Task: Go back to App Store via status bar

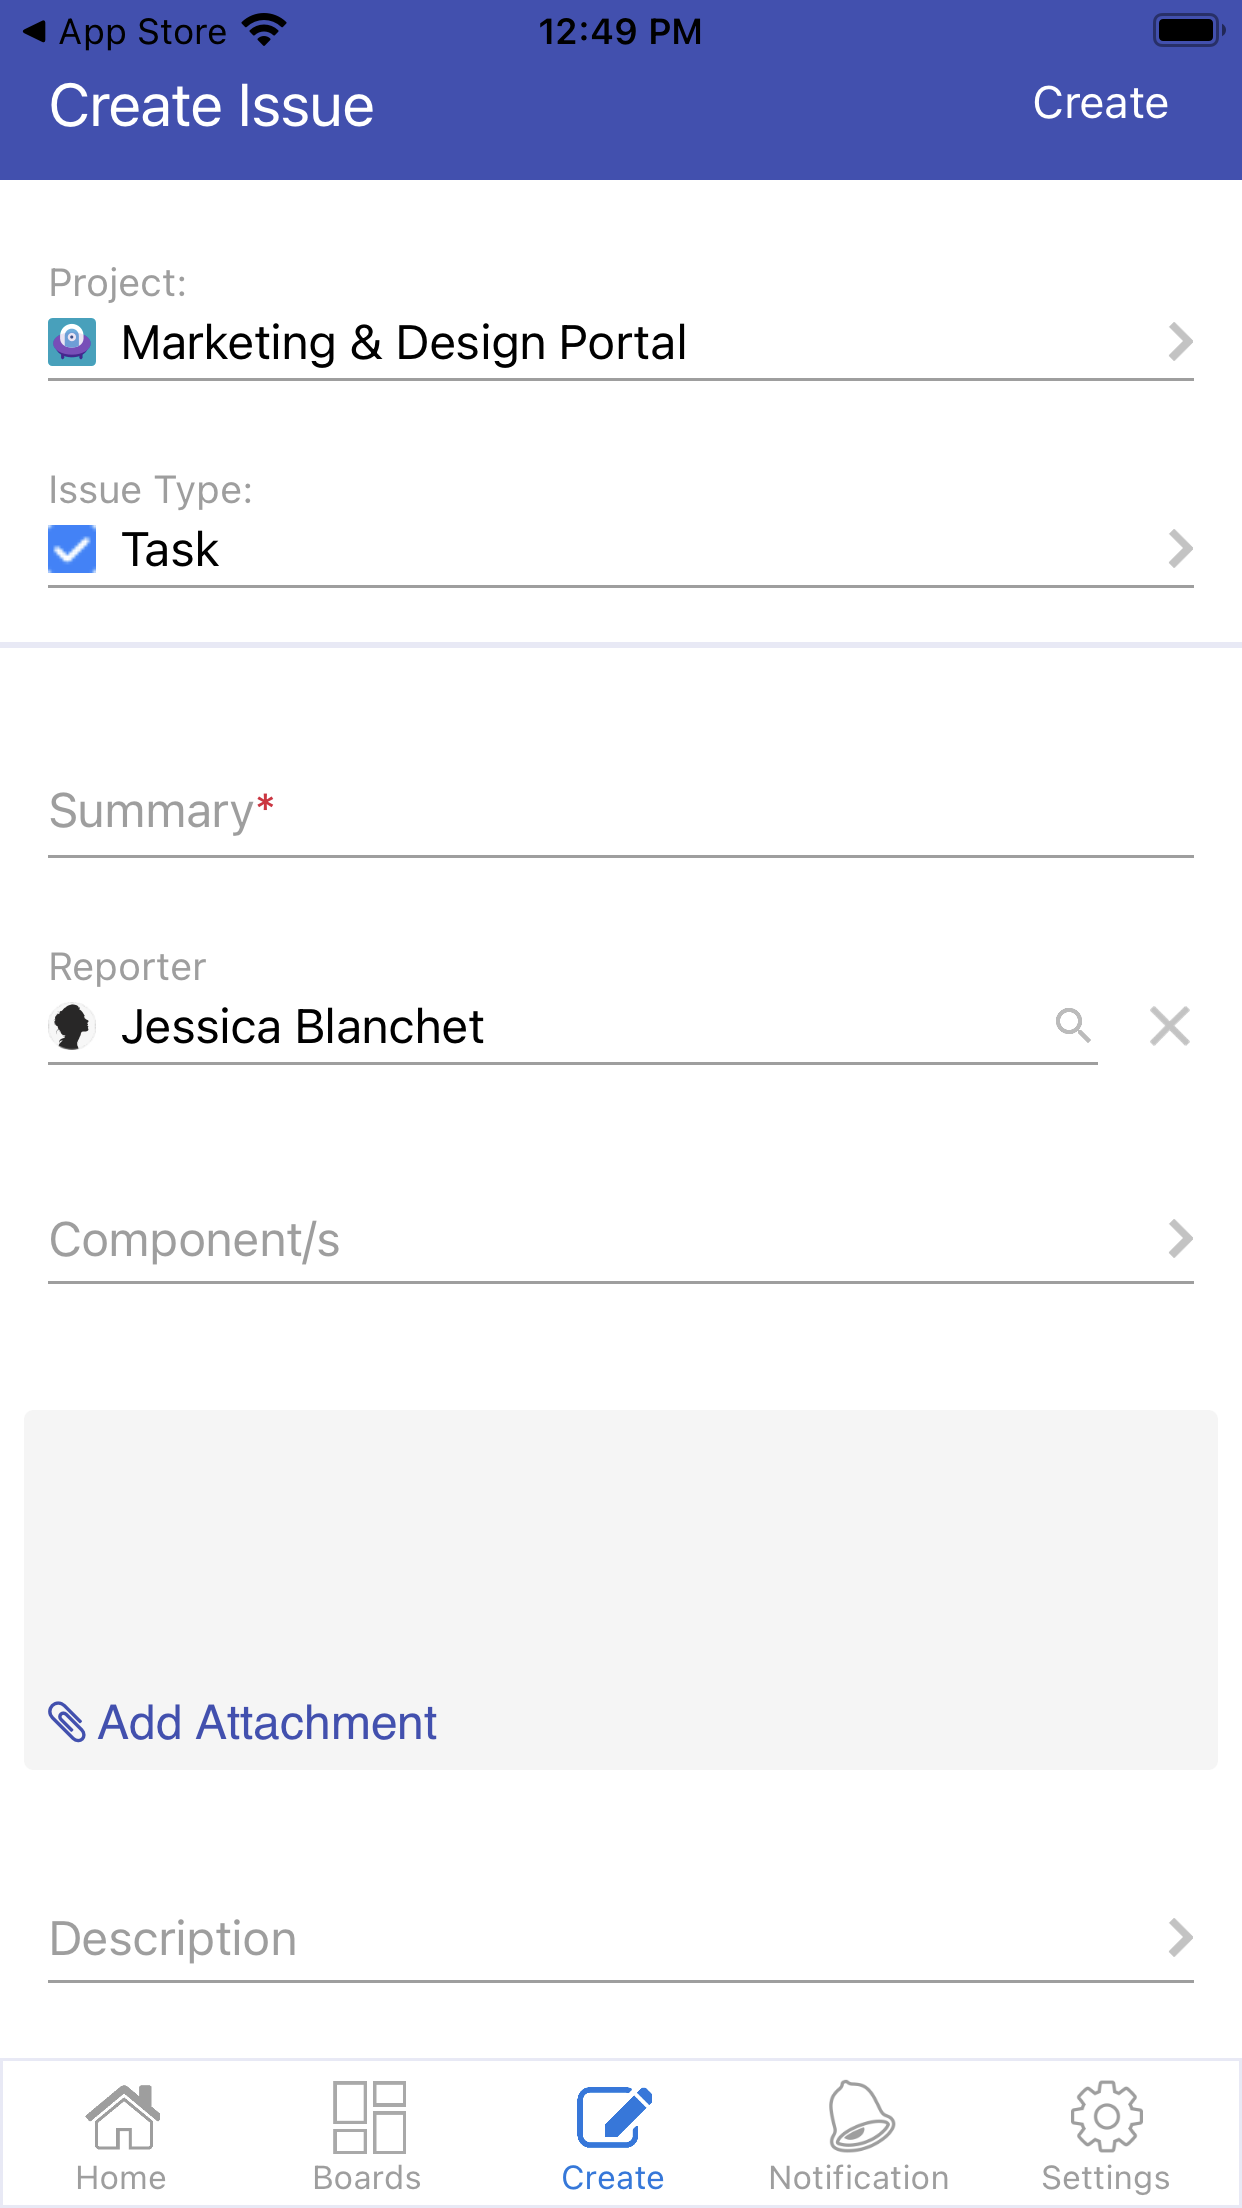Action: [125, 32]
